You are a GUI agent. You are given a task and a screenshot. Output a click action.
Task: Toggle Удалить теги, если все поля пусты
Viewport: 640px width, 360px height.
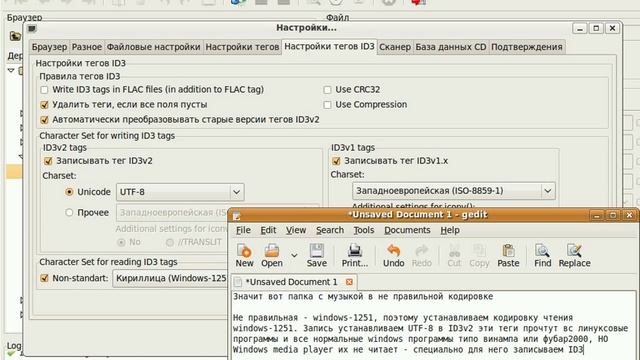point(44,105)
